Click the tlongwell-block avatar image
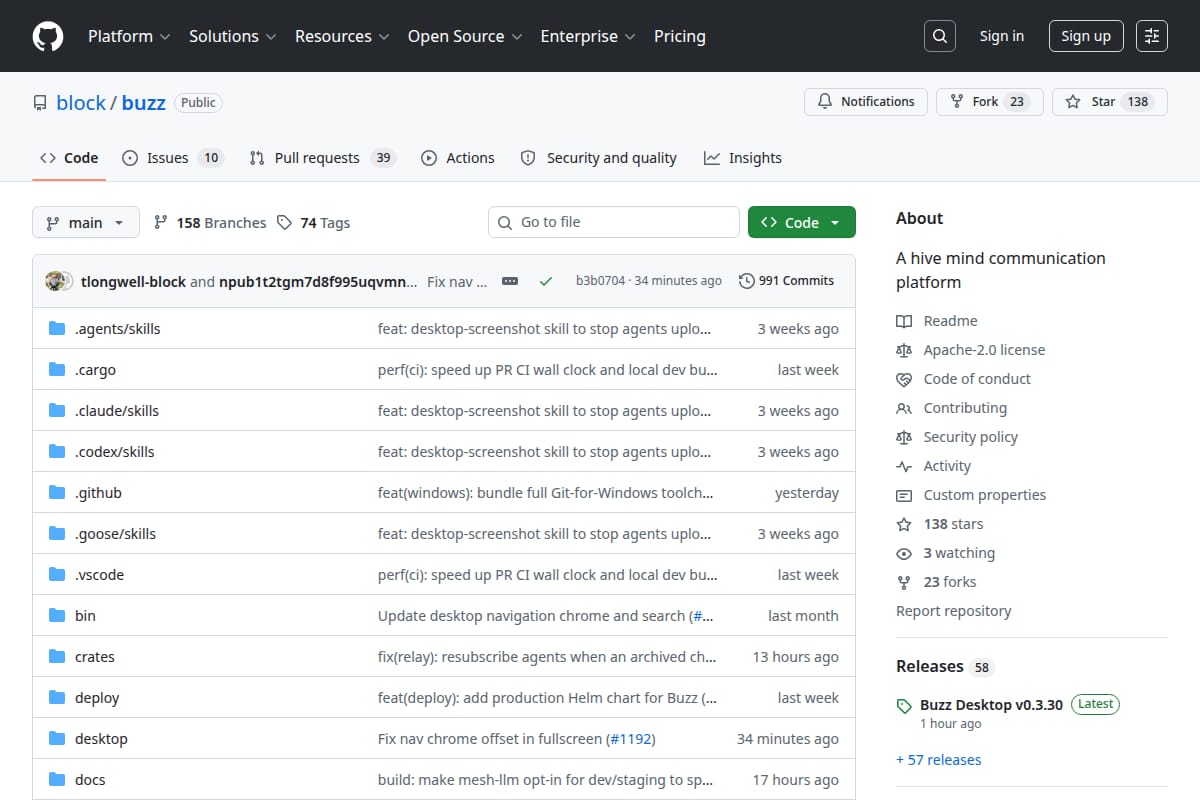 coord(55,281)
